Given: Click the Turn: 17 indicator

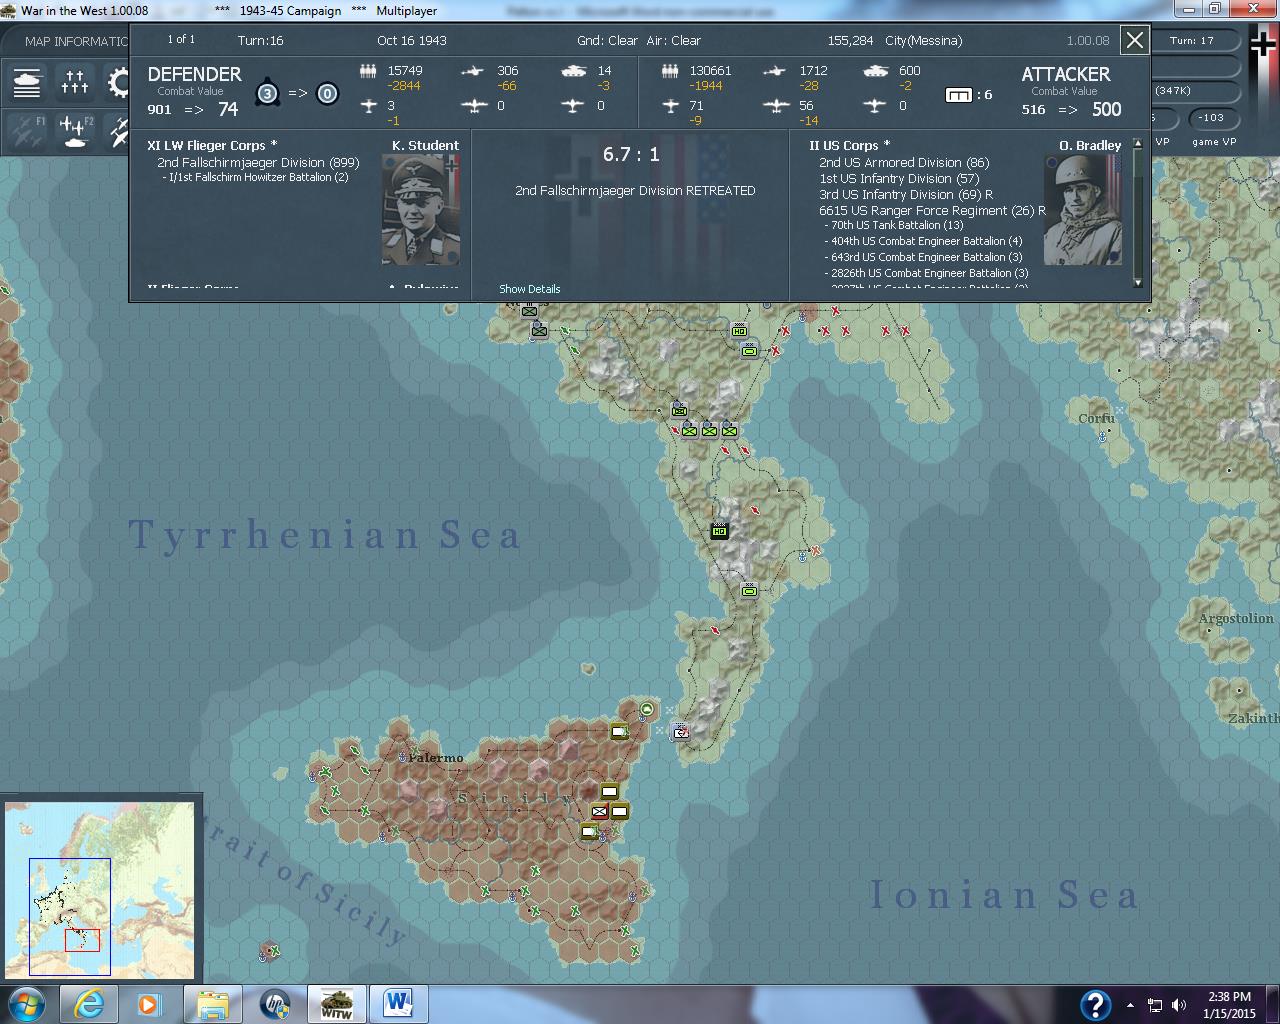Looking at the screenshot, I should pyautogui.click(x=1192, y=41).
